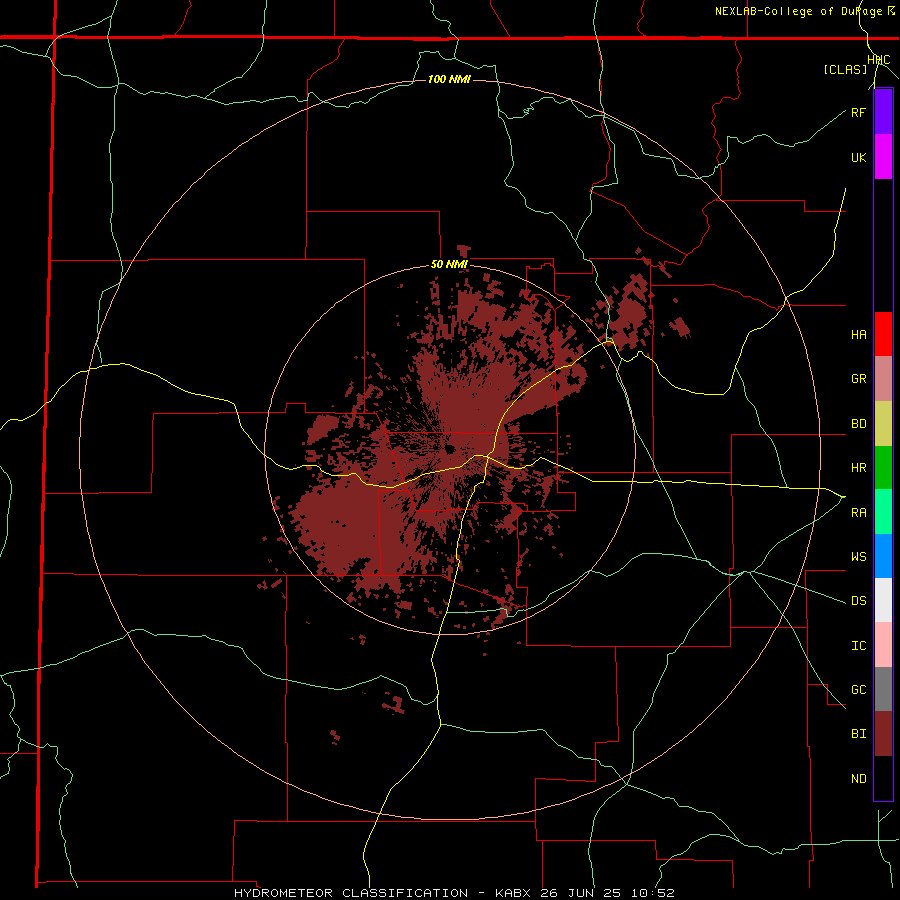Click the ND black legend swatch
The image size is (900, 900).
click(x=883, y=778)
